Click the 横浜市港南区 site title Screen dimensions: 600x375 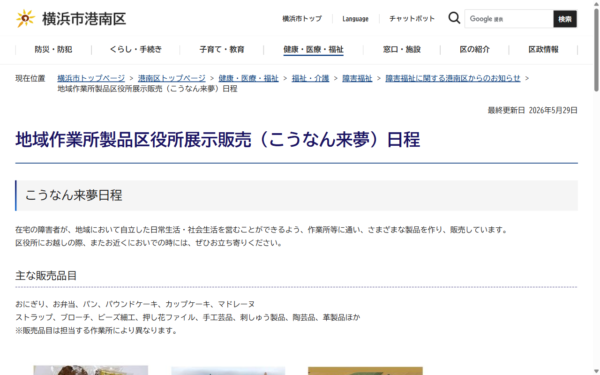(84, 19)
